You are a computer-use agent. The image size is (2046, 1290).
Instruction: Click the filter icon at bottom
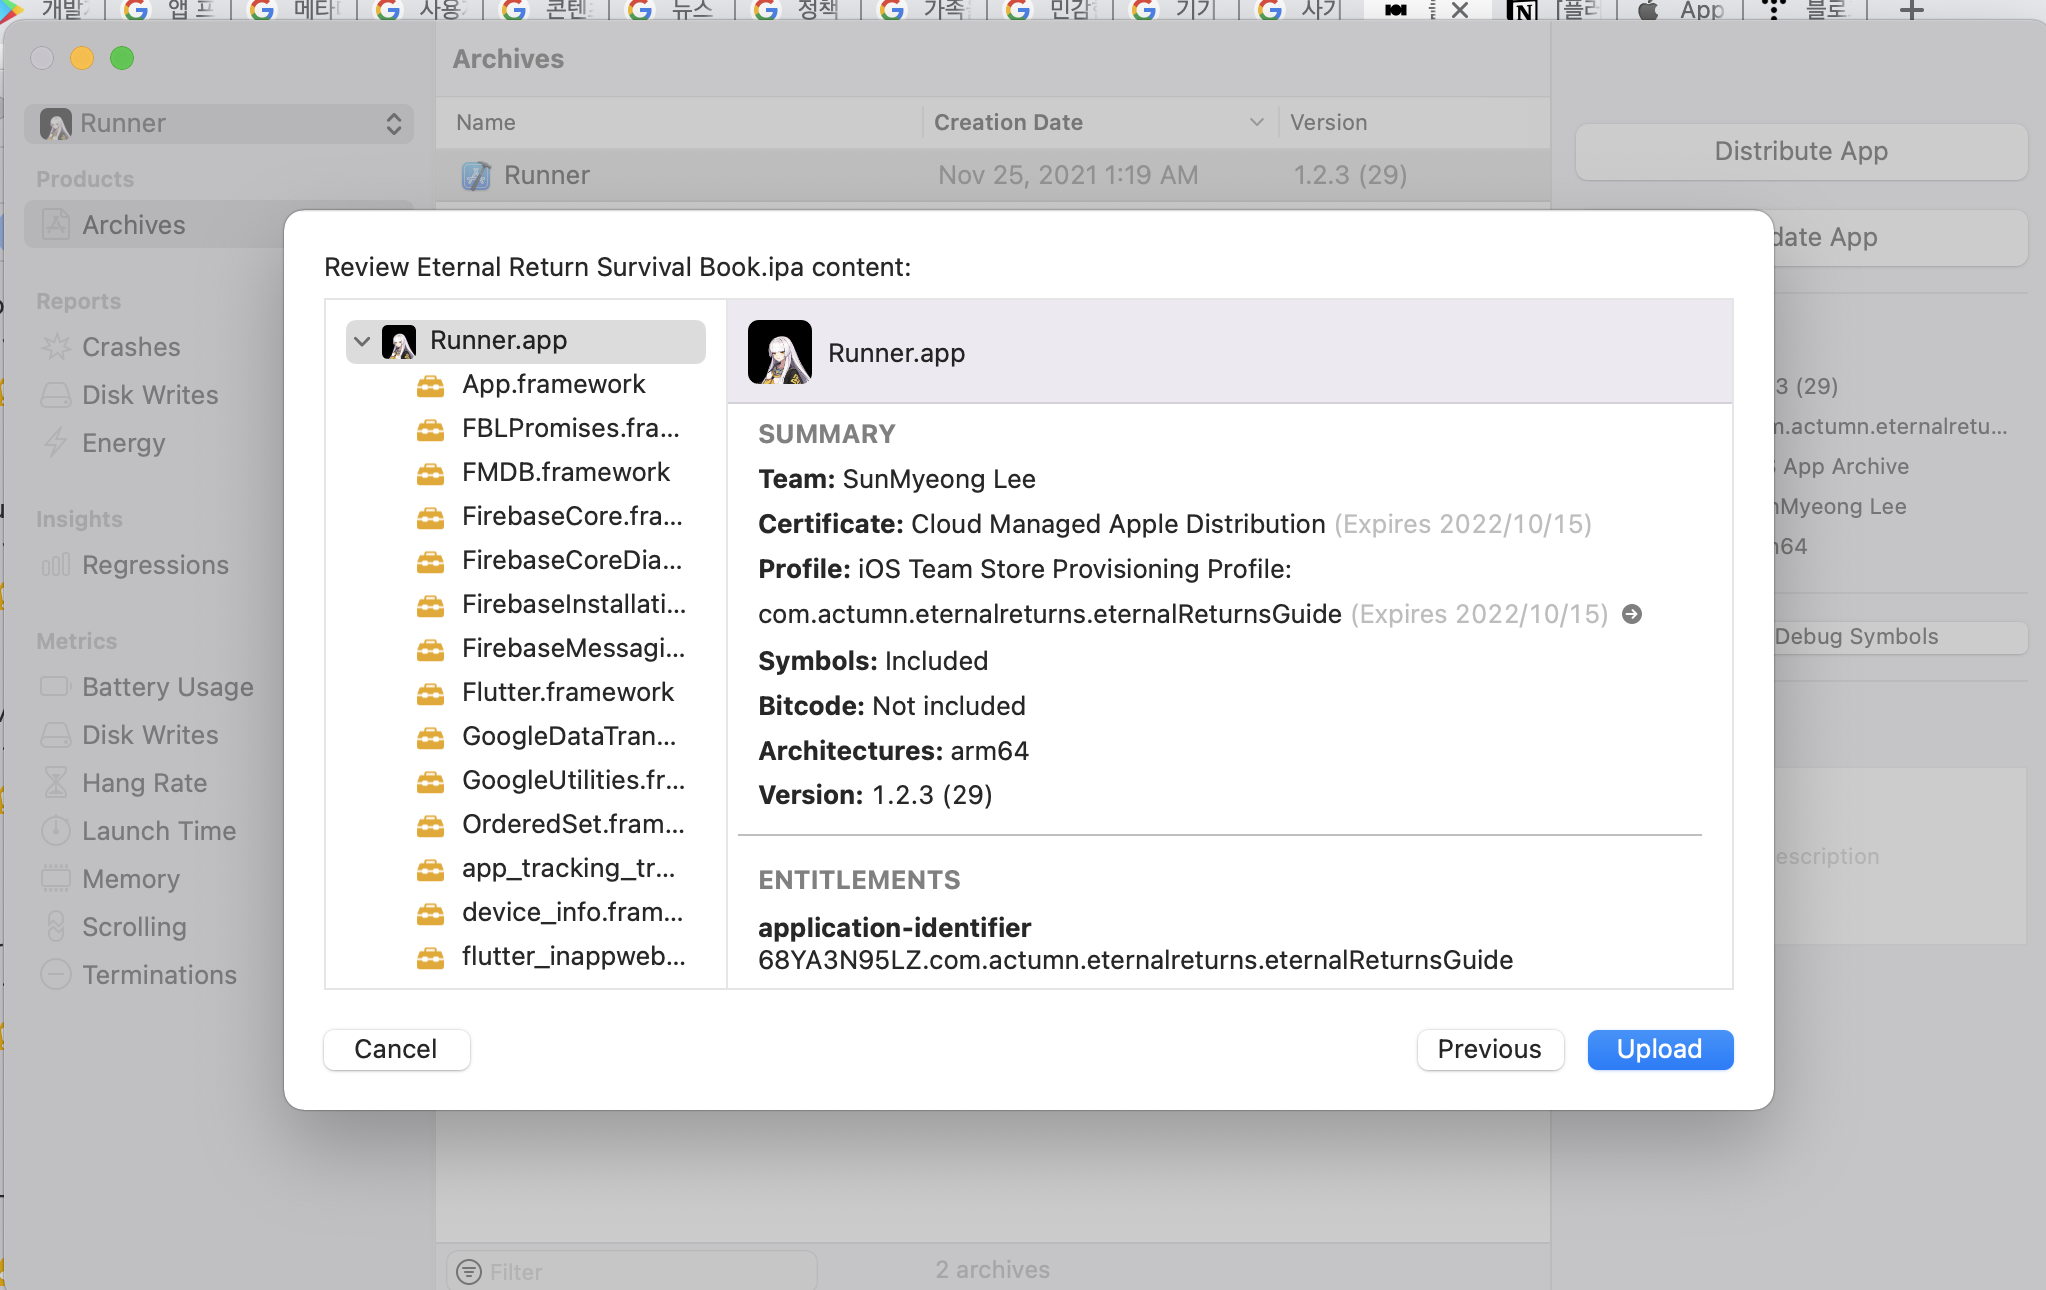468,1271
